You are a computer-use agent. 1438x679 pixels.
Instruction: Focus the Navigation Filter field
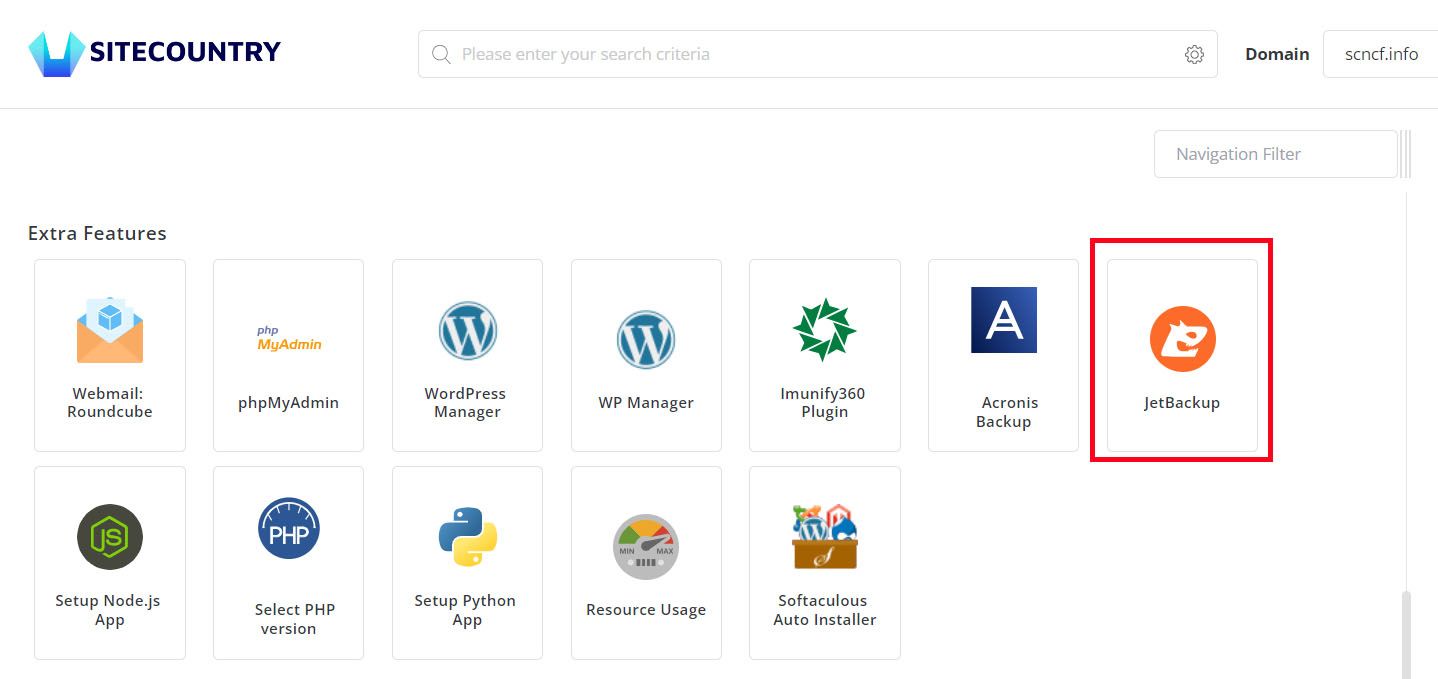click(1275, 154)
